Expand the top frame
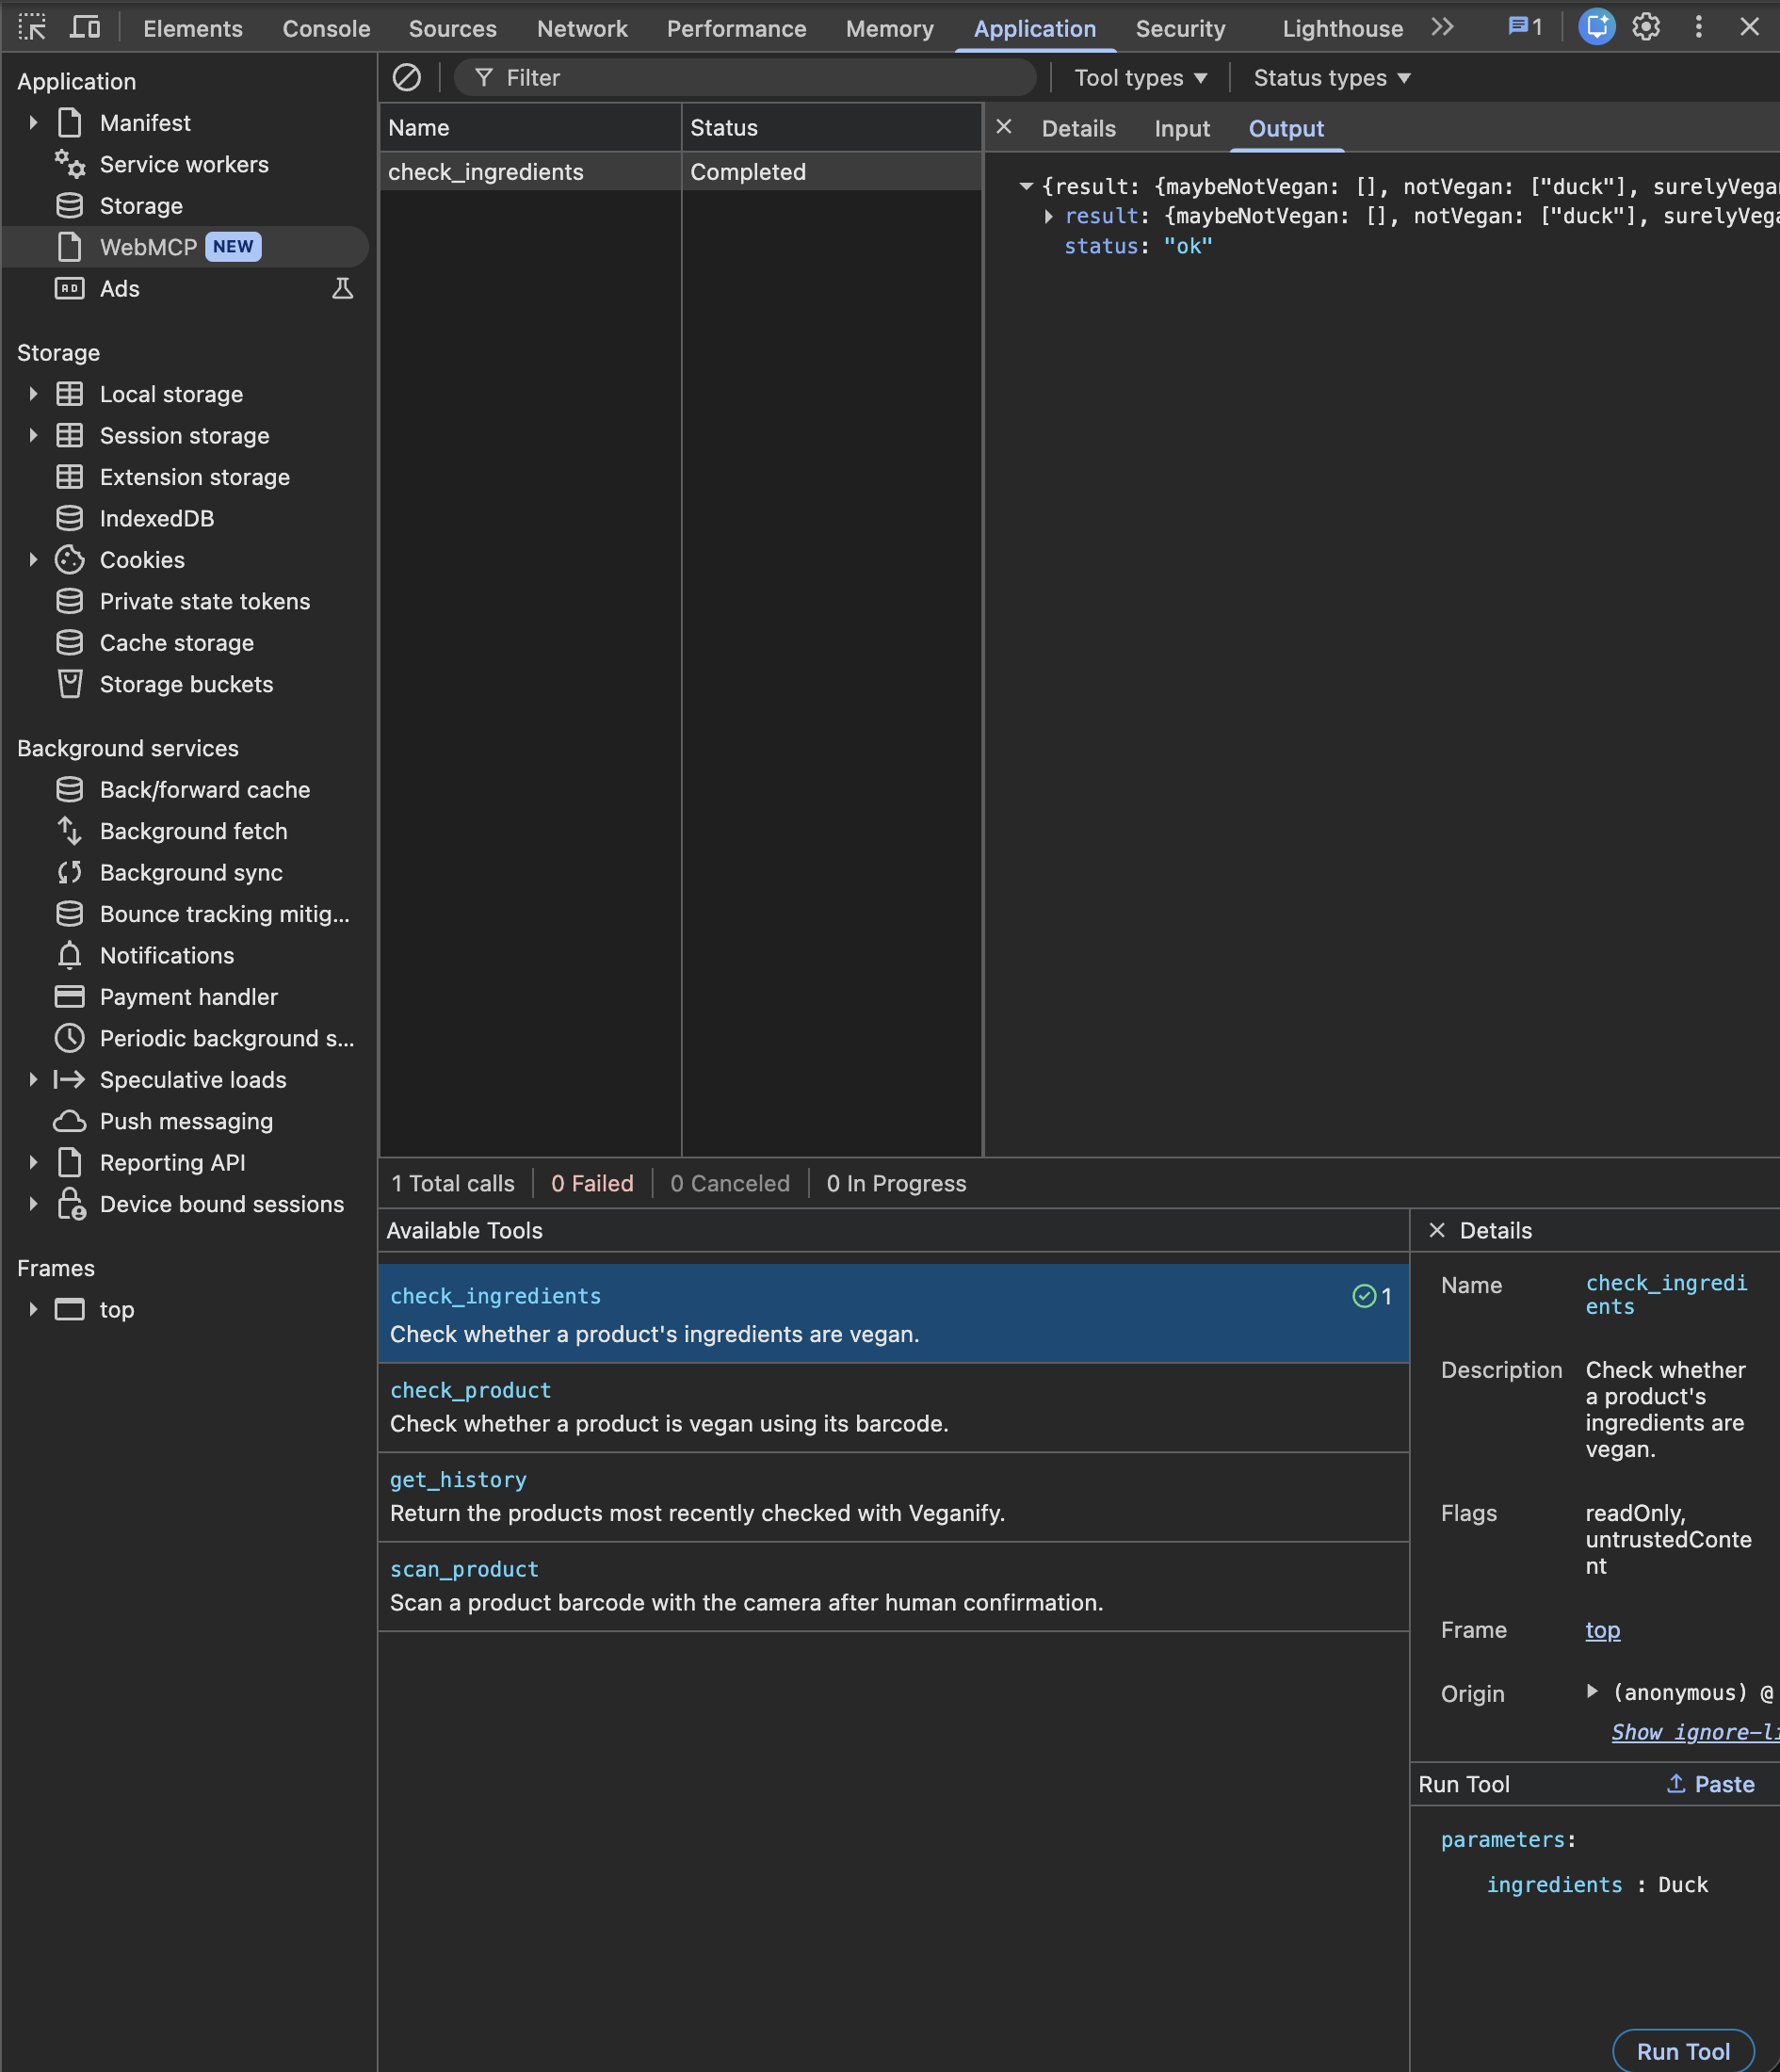The image size is (1780, 2072). [33, 1309]
